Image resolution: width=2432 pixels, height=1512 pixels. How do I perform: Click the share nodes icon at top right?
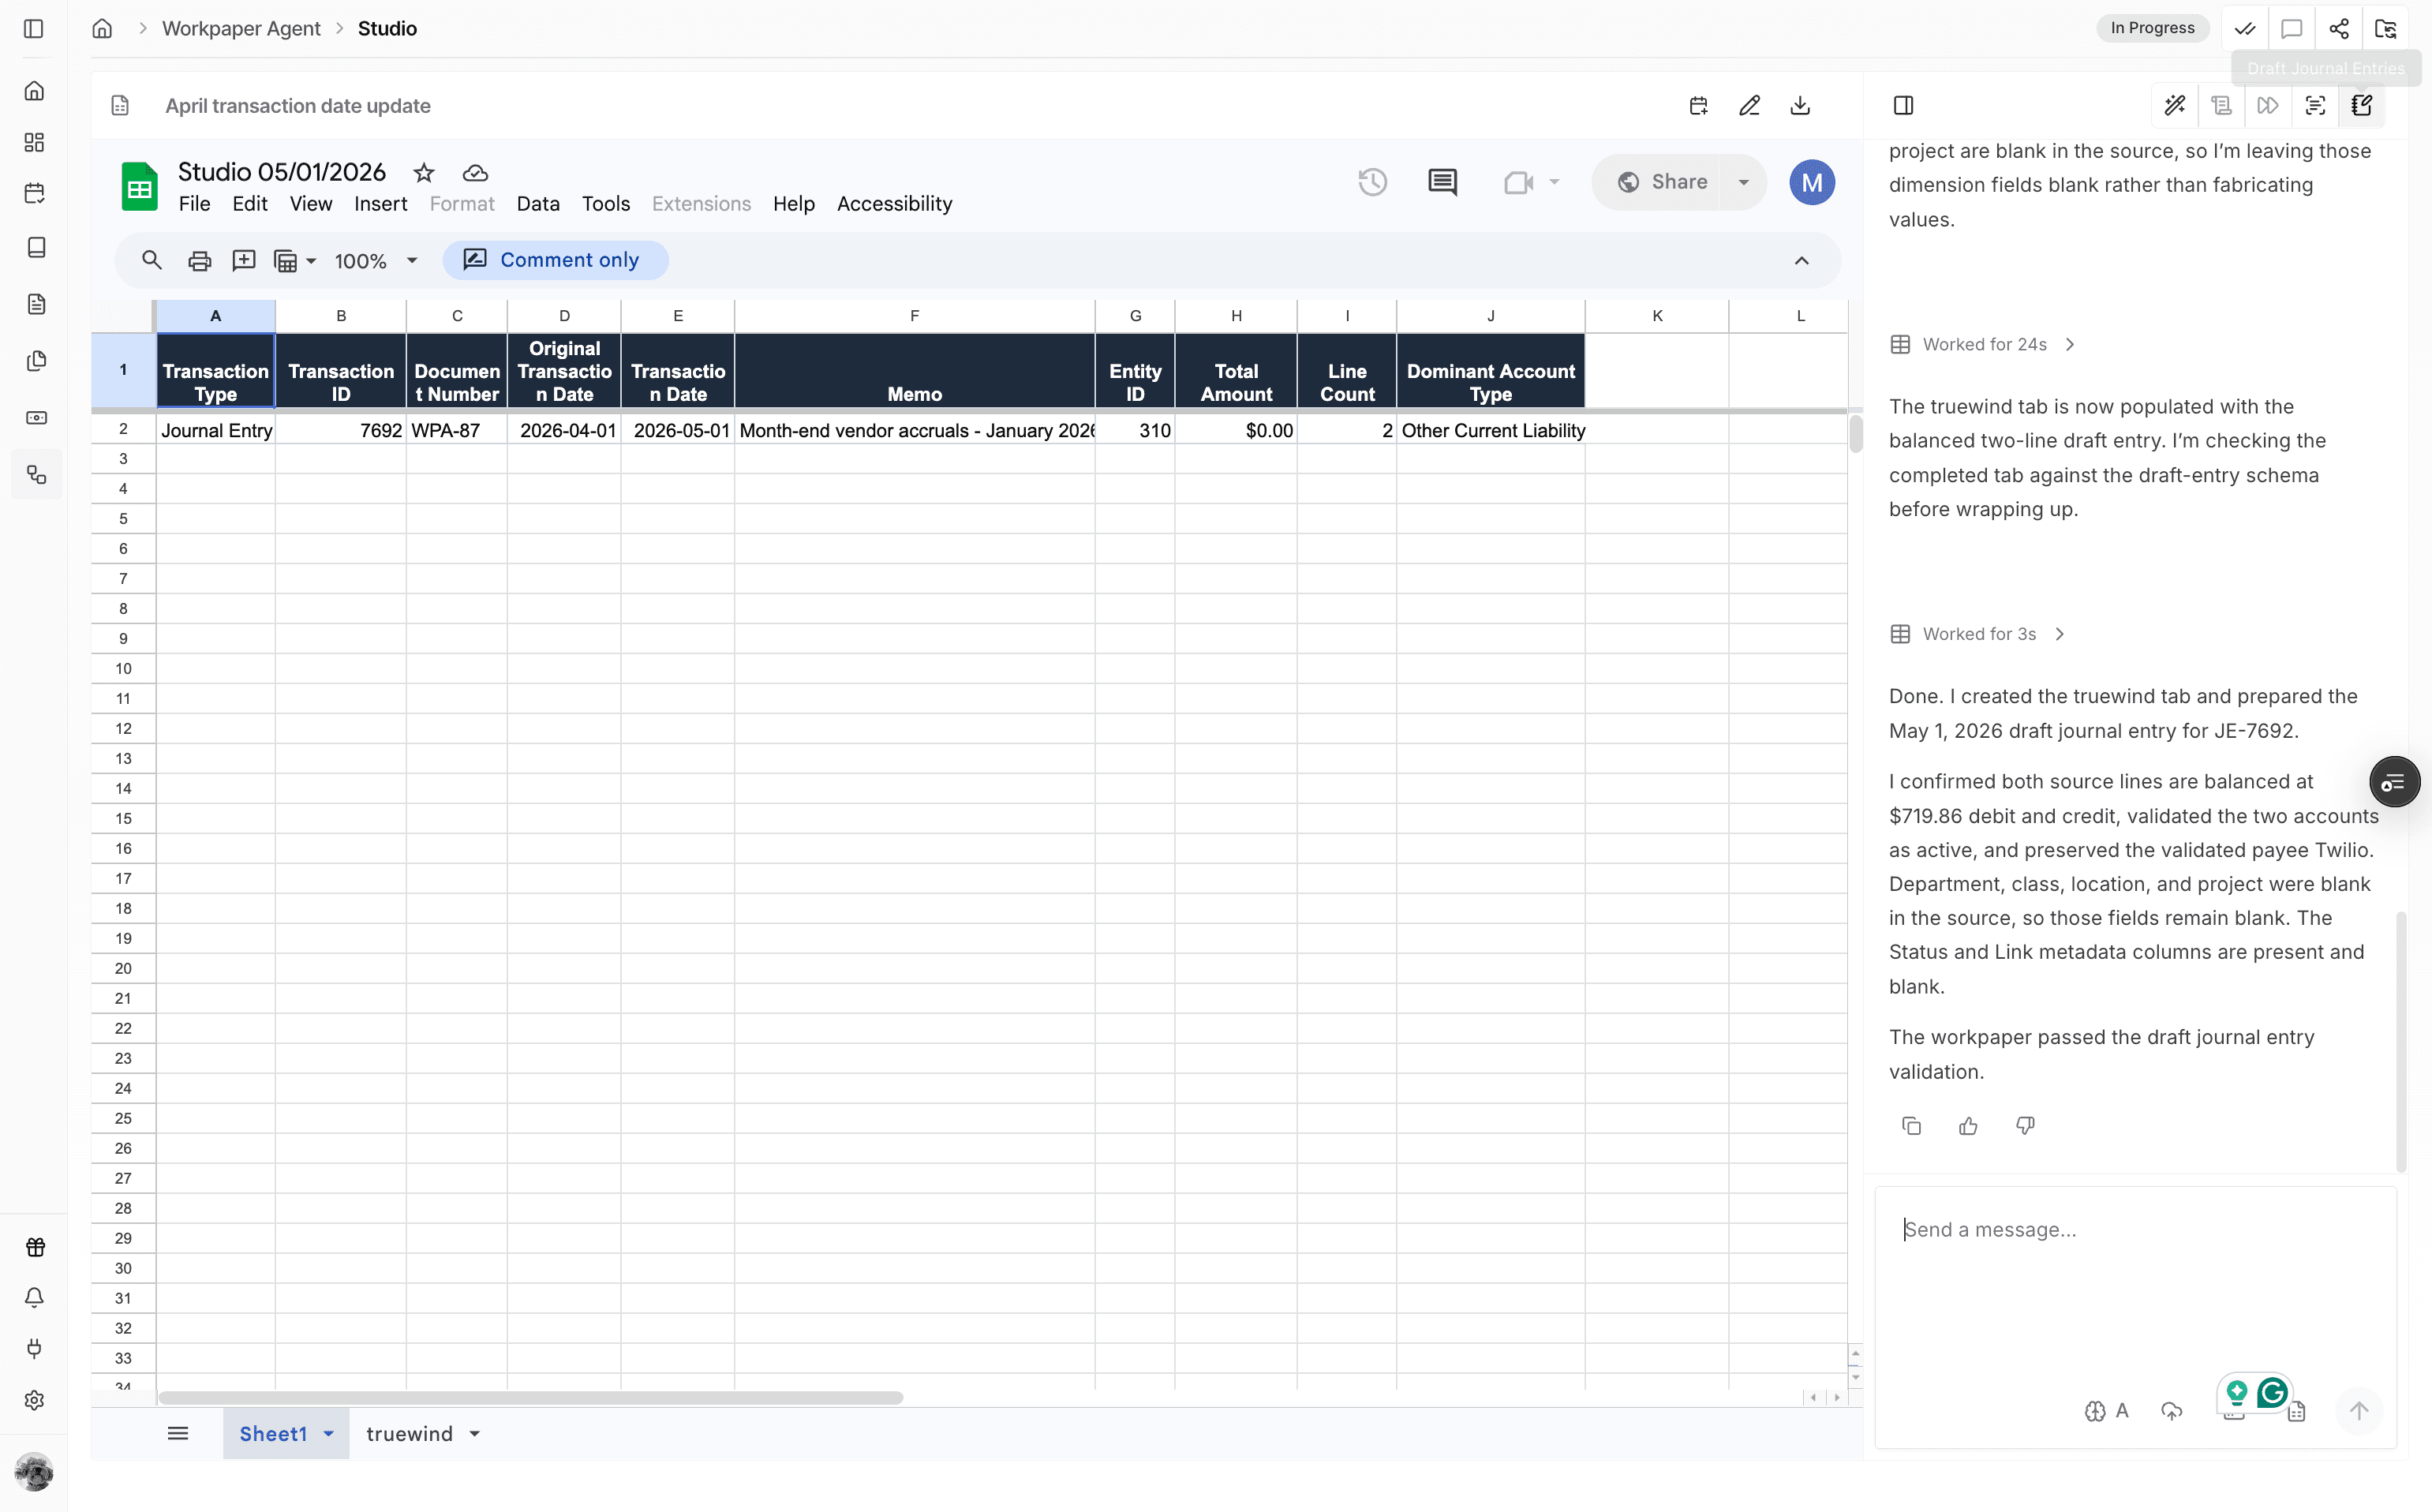pos(2338,29)
